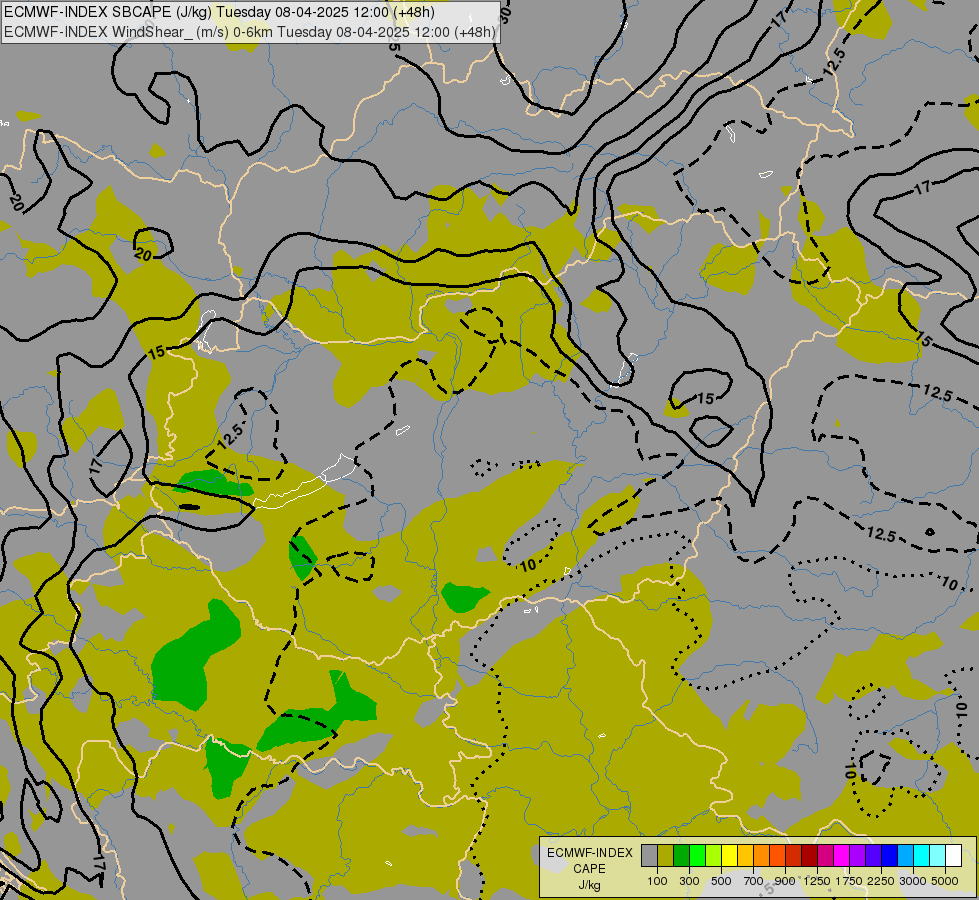Click the dark maroon-red legend swatch
The width and height of the screenshot is (979, 900).
[x=809, y=855]
